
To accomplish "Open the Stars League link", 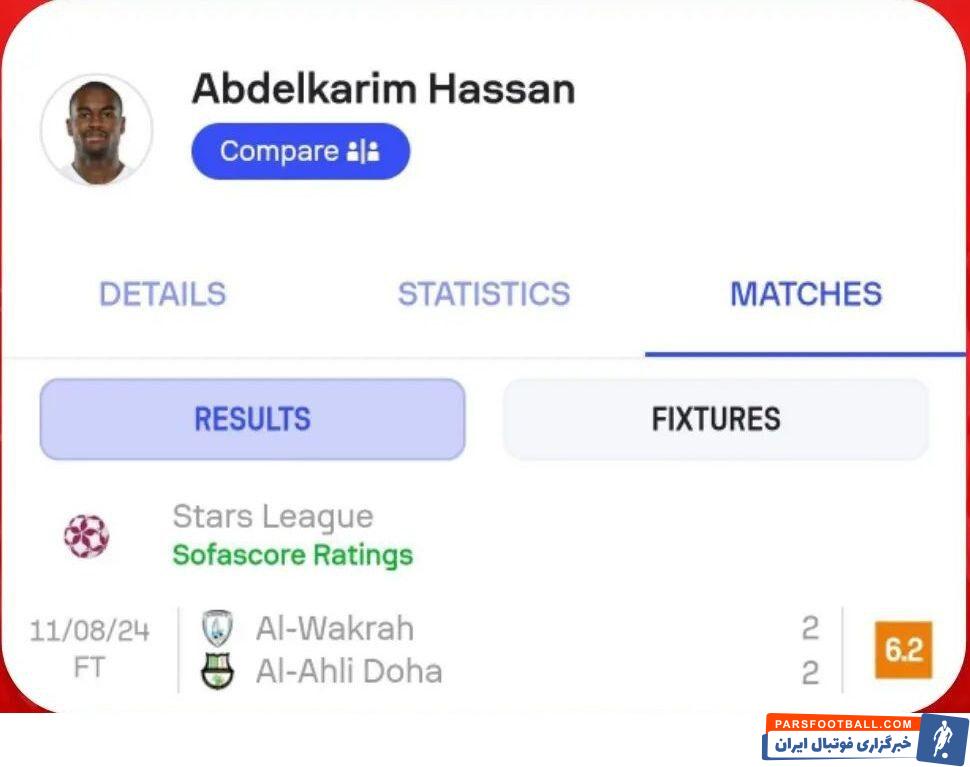I will tap(272, 517).
